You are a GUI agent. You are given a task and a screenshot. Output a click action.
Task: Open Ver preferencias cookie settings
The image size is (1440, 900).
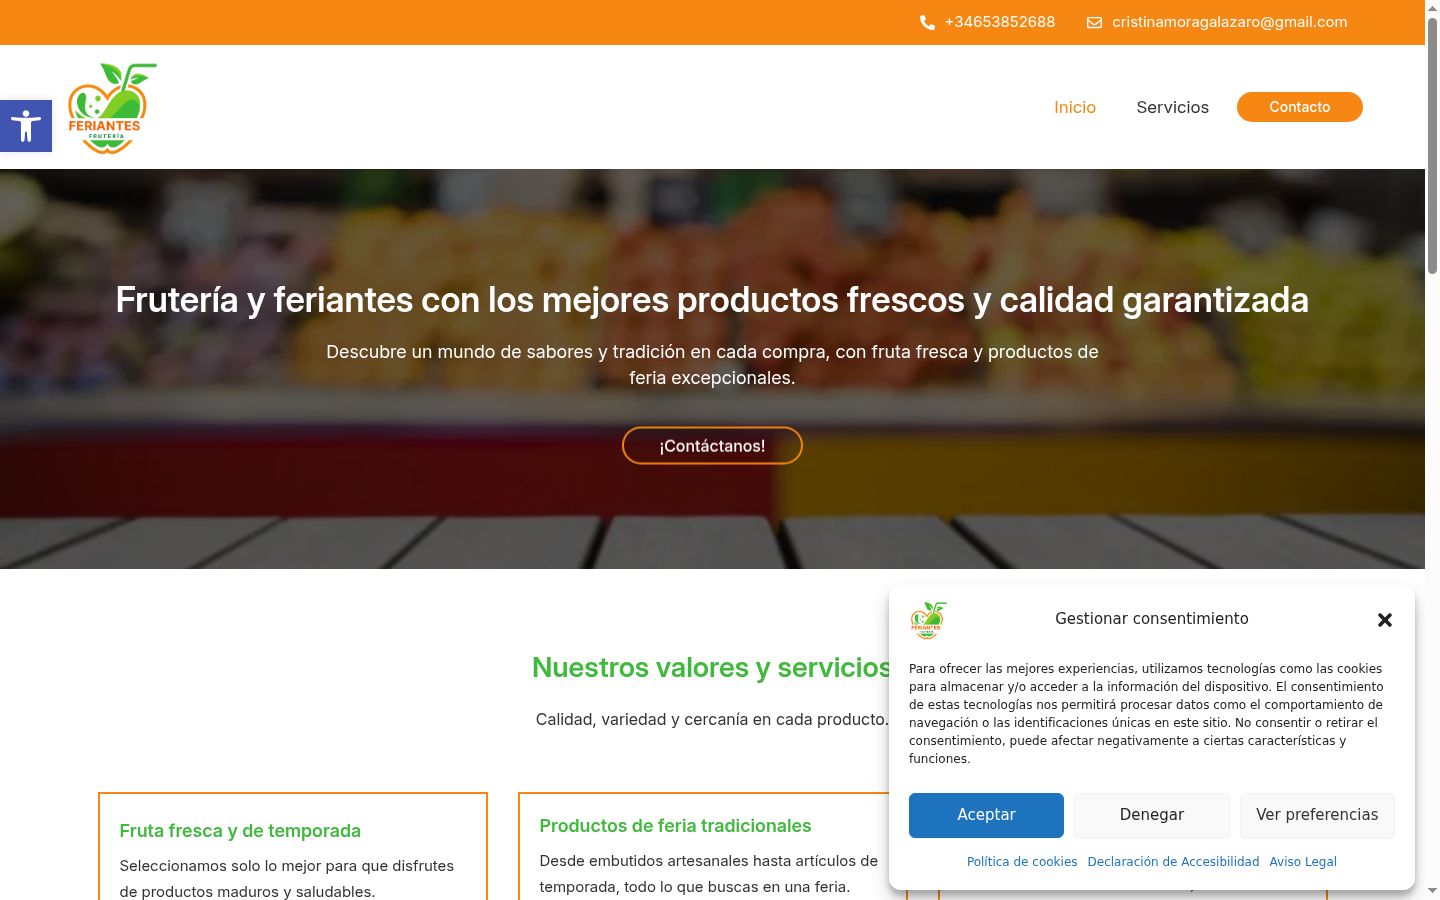click(x=1317, y=815)
